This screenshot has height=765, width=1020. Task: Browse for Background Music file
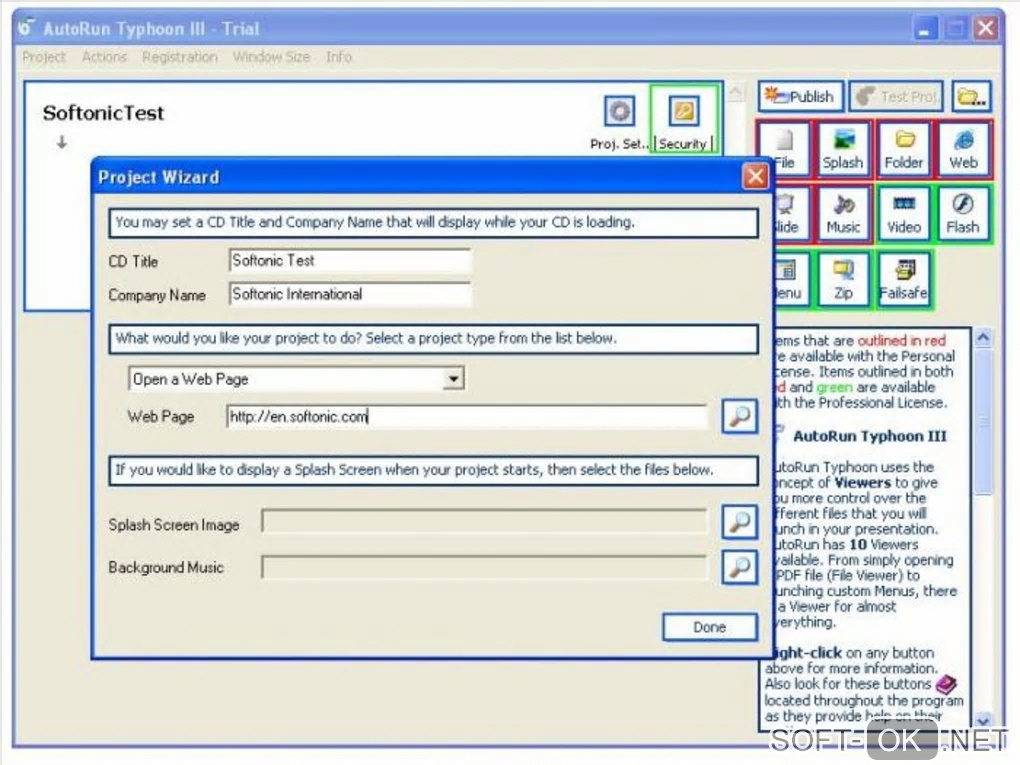740,567
